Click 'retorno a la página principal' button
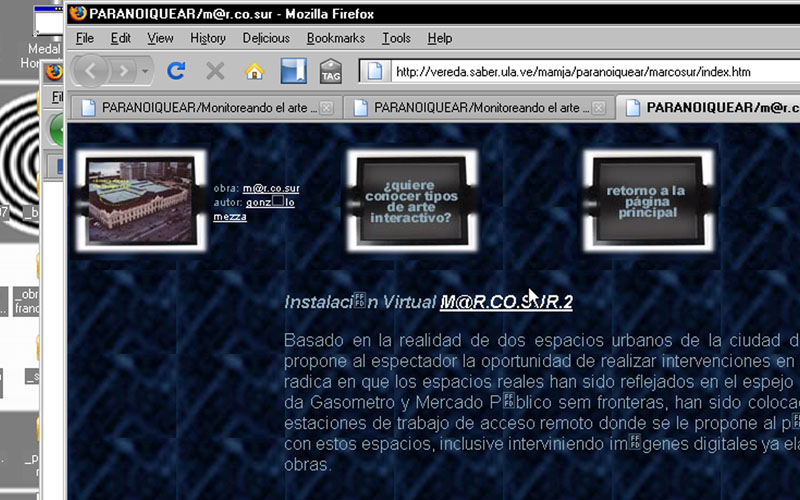 pyautogui.click(x=648, y=200)
